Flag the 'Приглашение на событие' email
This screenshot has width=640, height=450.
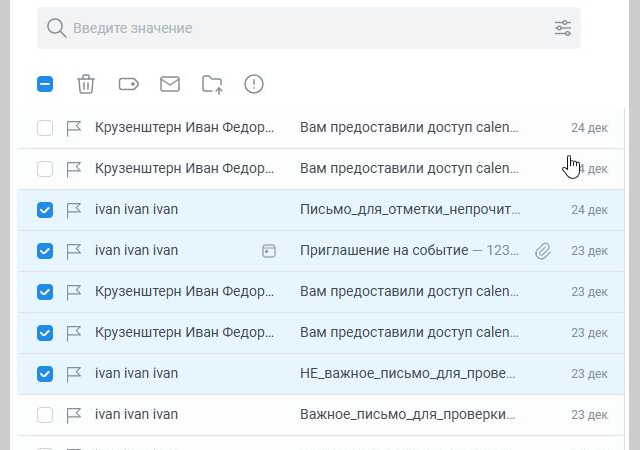[x=73, y=251]
